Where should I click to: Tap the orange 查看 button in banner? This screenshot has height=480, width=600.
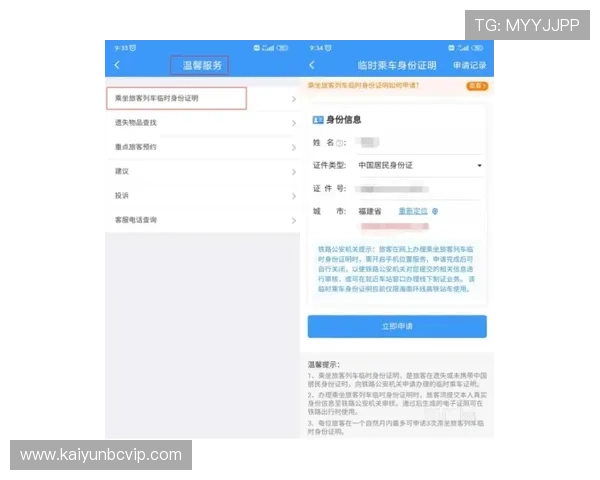pyautogui.click(x=477, y=86)
